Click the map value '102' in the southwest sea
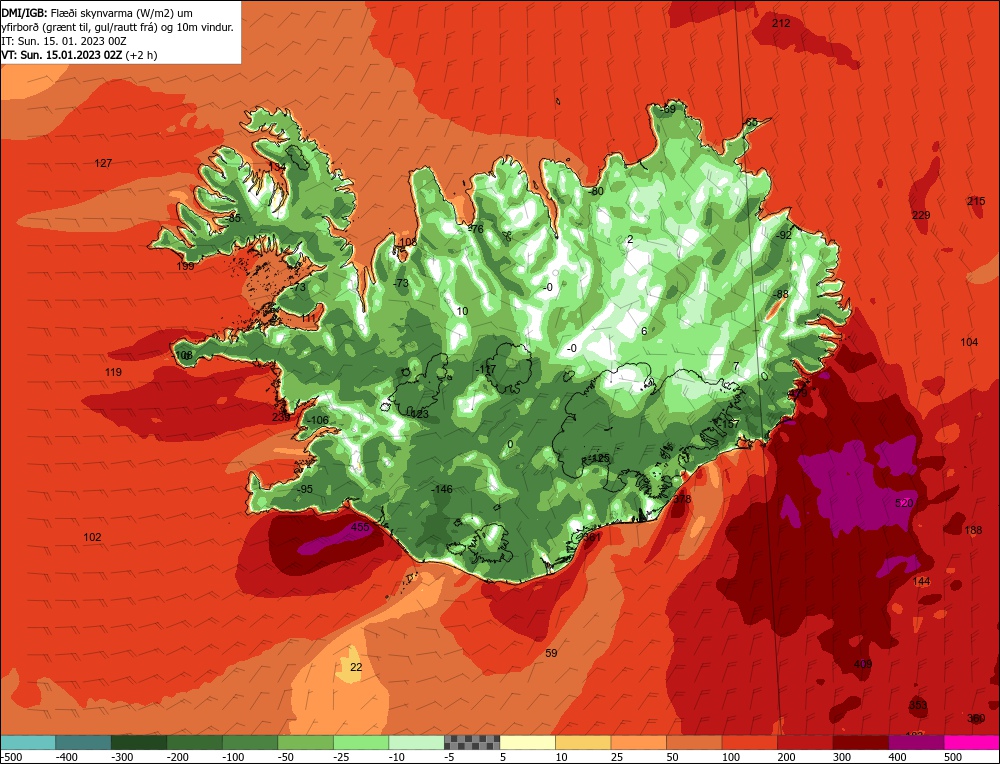The width and height of the screenshot is (1000, 764). point(92,537)
